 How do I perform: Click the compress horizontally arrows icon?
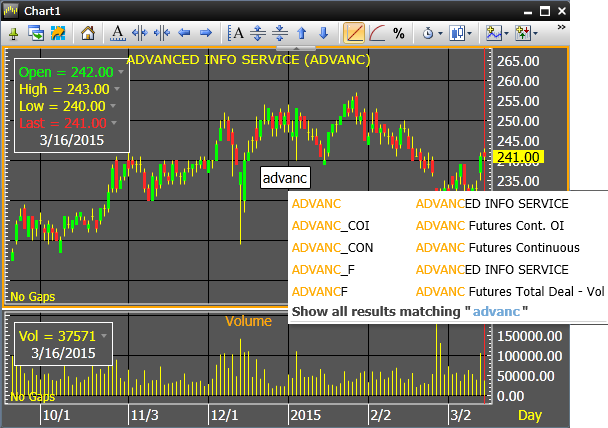(x=162, y=33)
